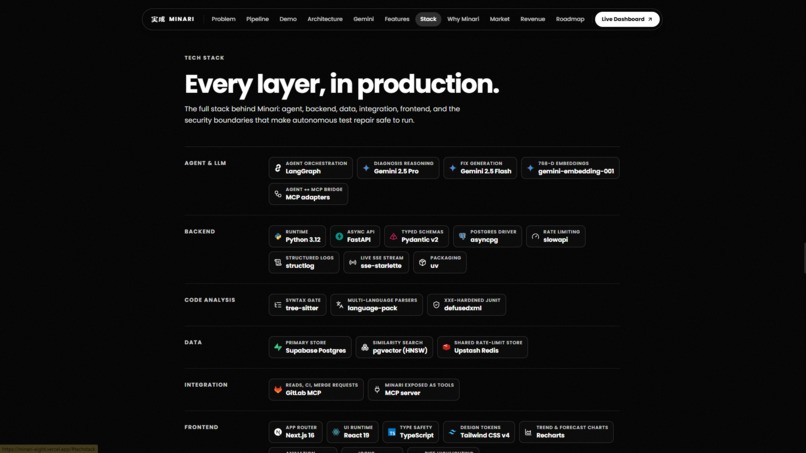Click the Pydantic v2 icon
The image size is (806, 453).
pyautogui.click(x=393, y=236)
